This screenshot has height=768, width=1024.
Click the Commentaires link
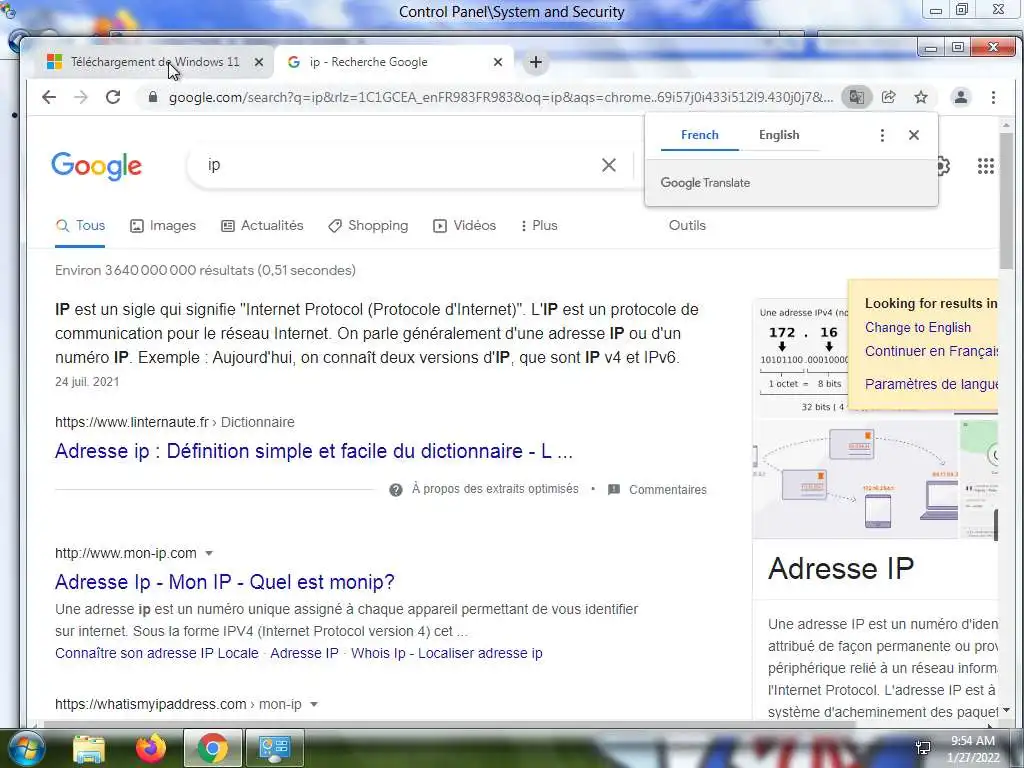[667, 490]
